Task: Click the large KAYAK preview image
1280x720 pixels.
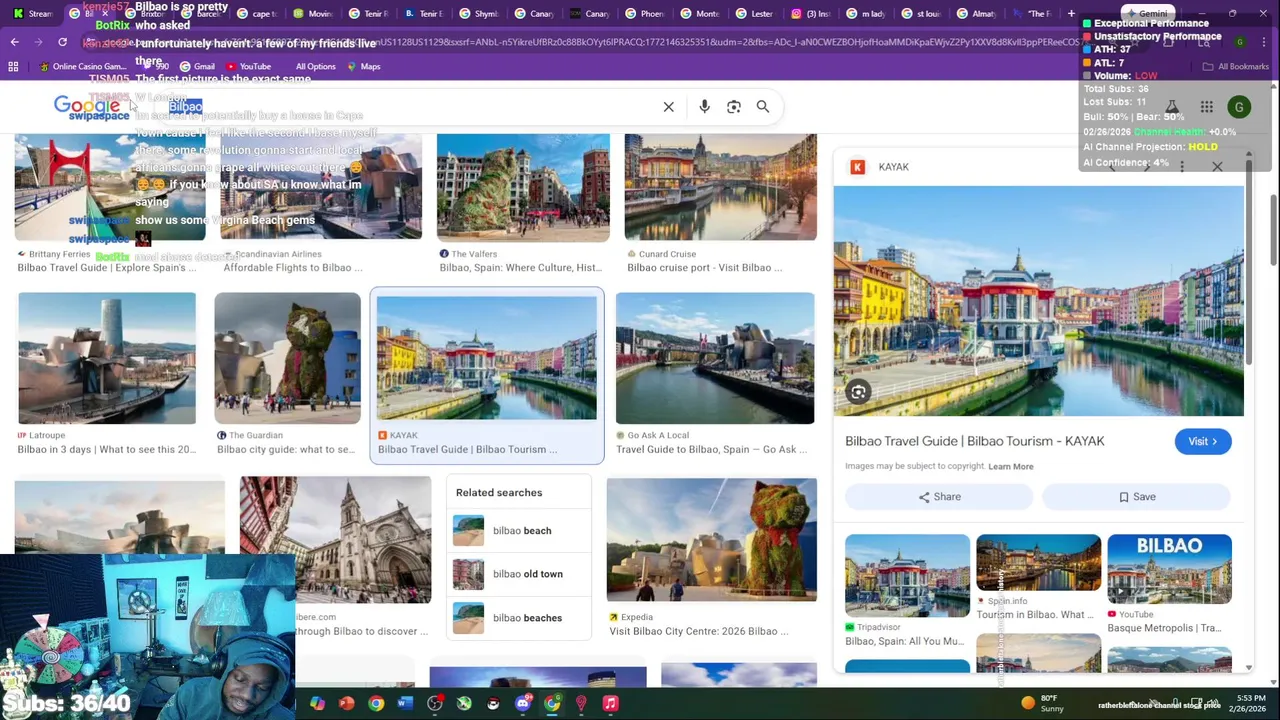Action: (x=1038, y=301)
